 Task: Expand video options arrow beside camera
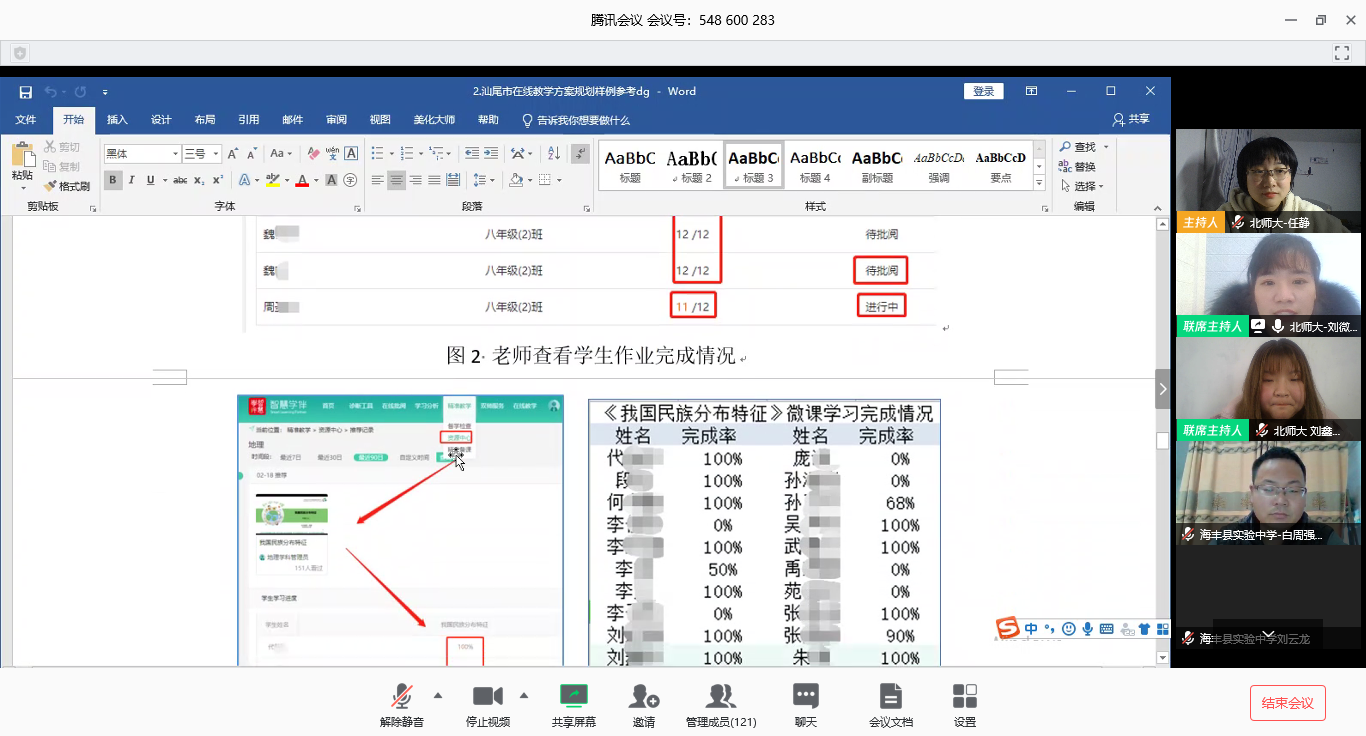tap(524, 695)
